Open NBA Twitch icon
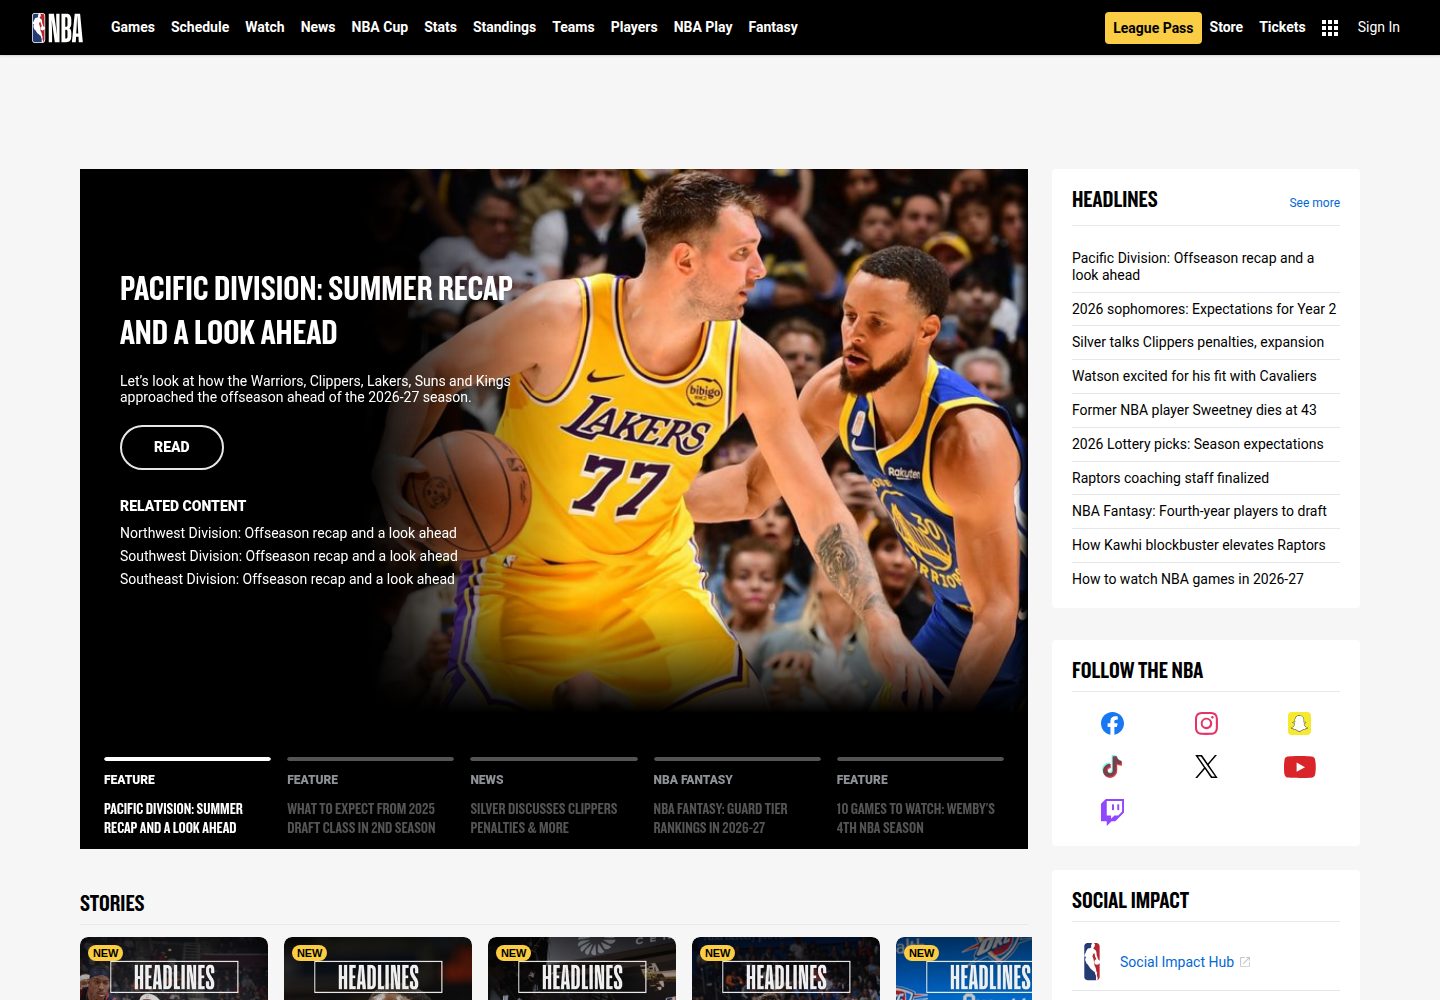1440x1000 pixels. pyautogui.click(x=1112, y=811)
